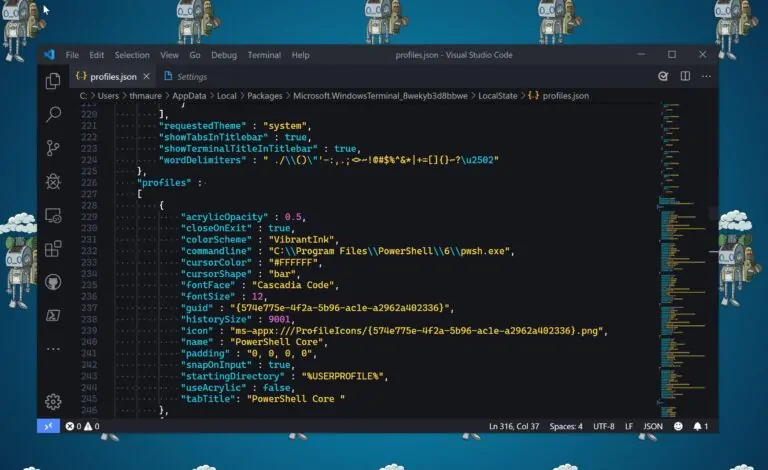This screenshot has width=768, height=470.
Task: Click Packages in the breadcrumb path
Action: [x=264, y=96]
